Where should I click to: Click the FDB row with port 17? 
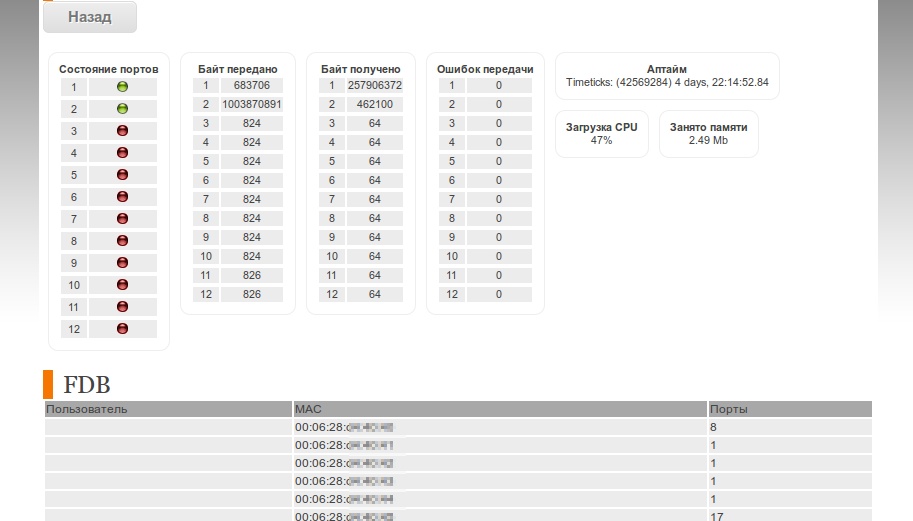tap(458, 516)
